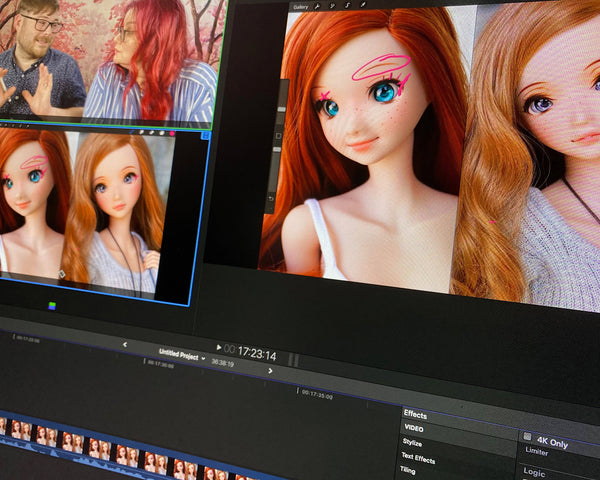Enable the 4K Only checkbox
Screen dimensions: 600x480
[527, 436]
